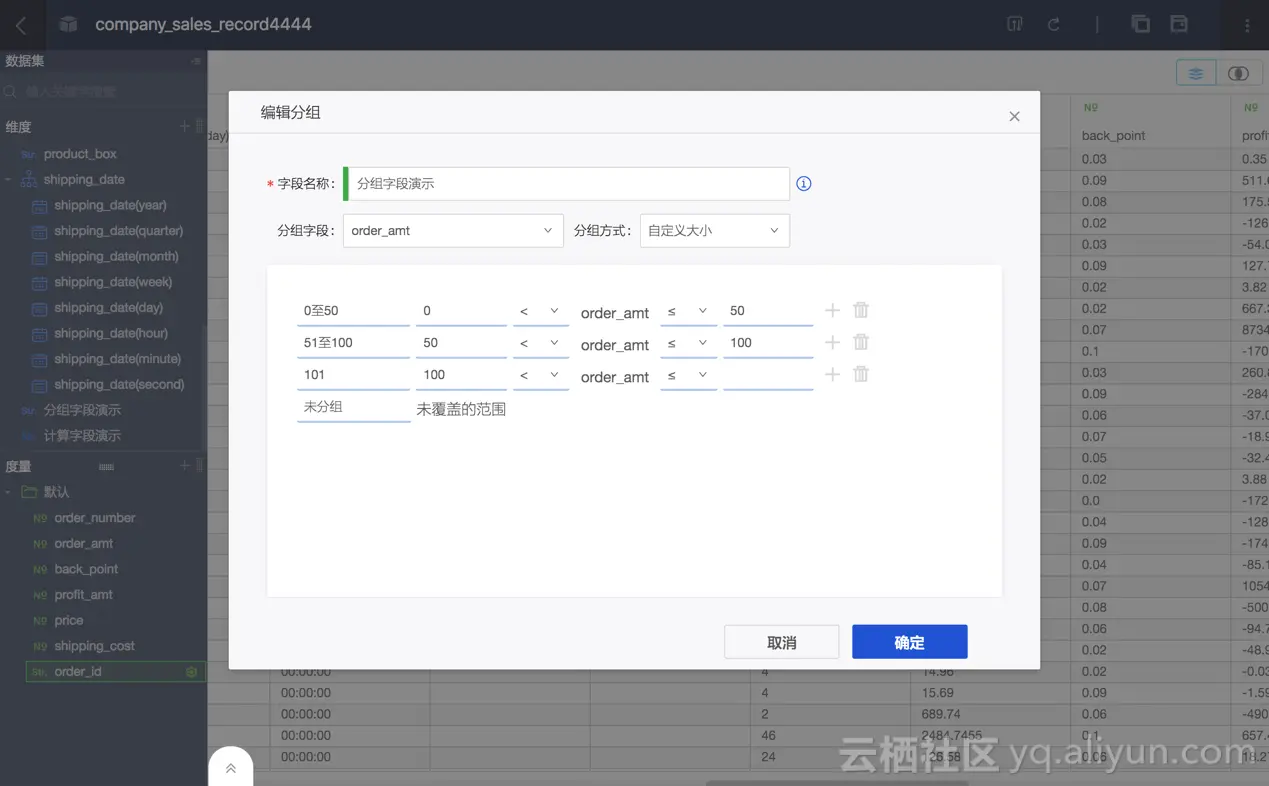Click the group name field 51至100
Image resolution: width=1269 pixels, height=786 pixels.
[353, 343]
